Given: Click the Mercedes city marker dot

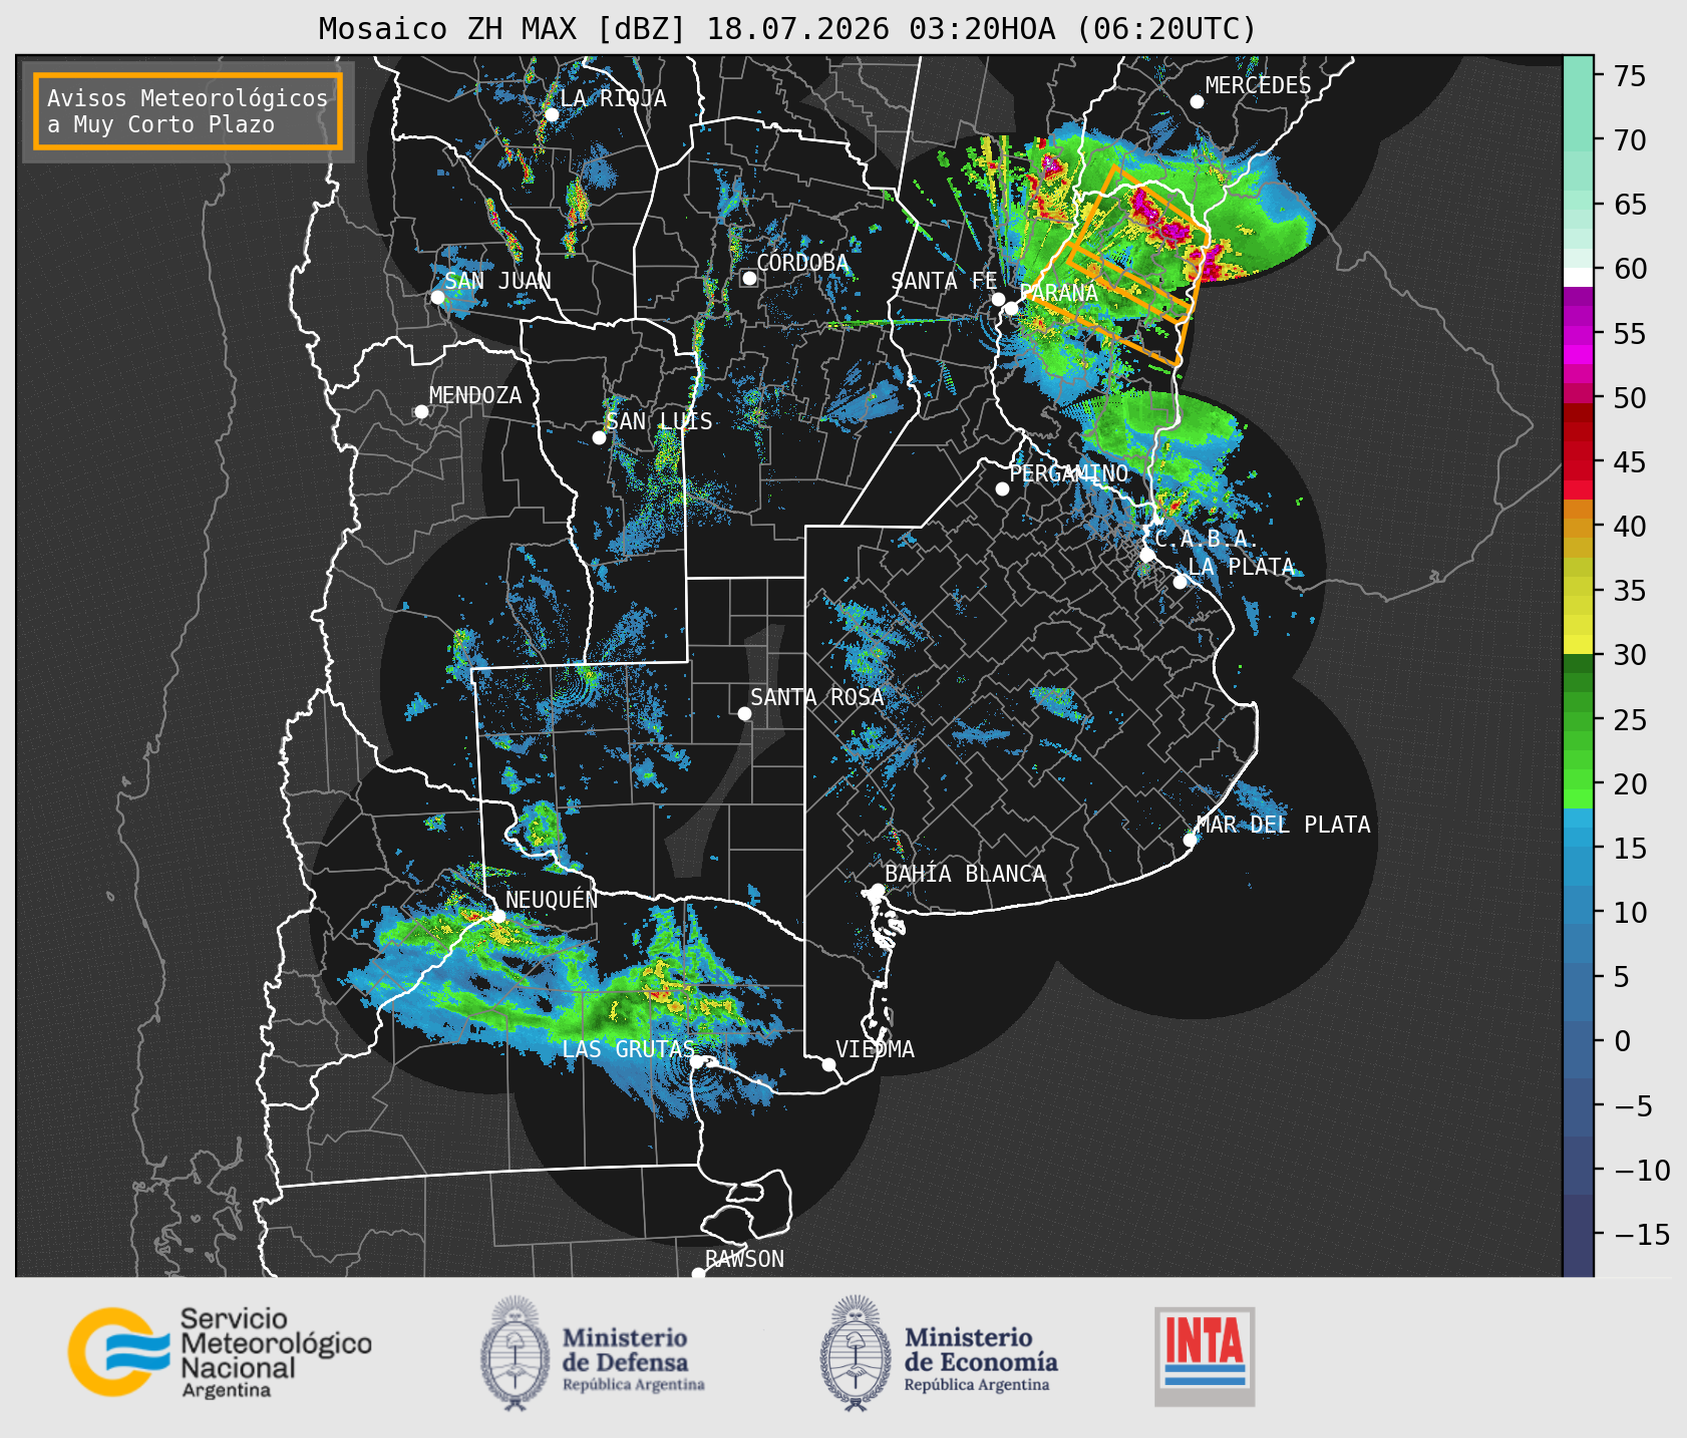Looking at the screenshot, I should pos(1196,102).
